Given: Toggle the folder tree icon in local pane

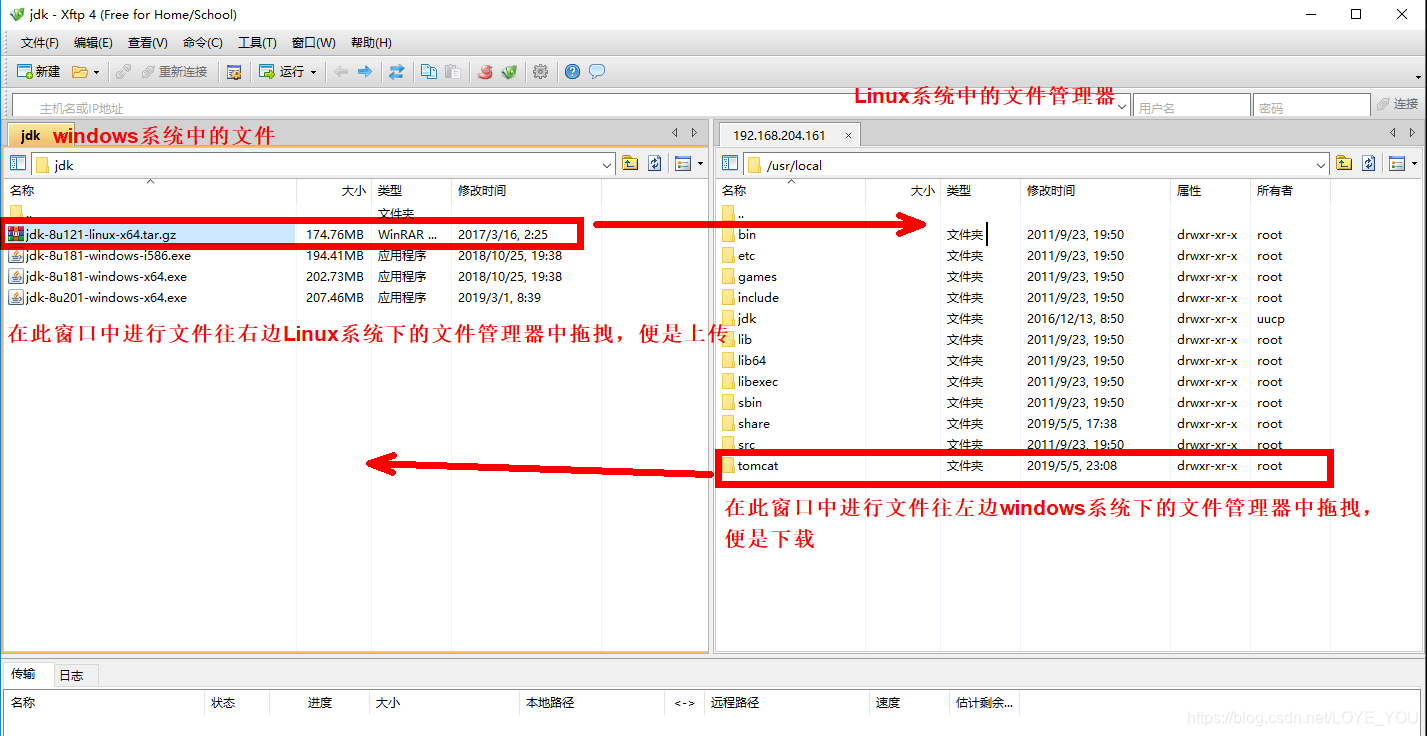Looking at the screenshot, I should [18, 164].
